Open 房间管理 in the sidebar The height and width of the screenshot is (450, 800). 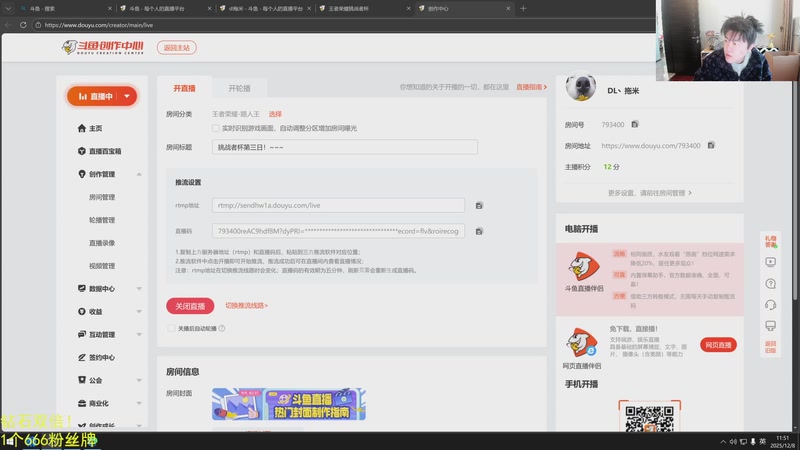[x=102, y=197]
